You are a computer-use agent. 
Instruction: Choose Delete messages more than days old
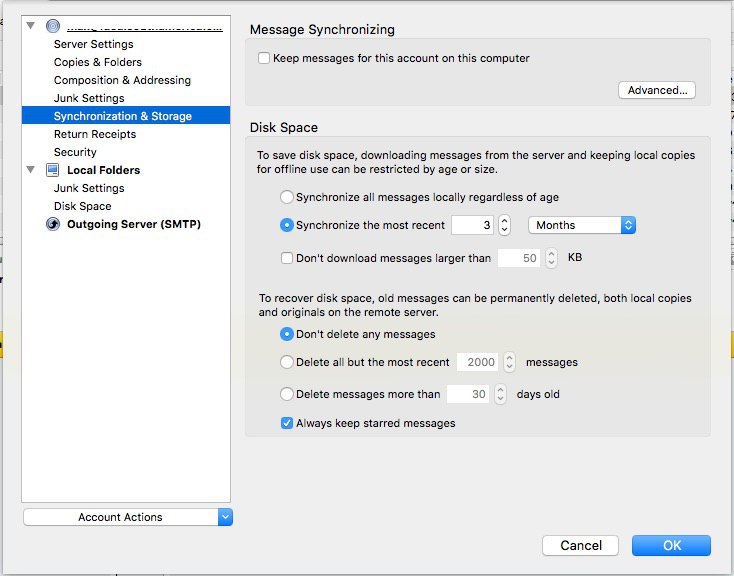(x=287, y=394)
